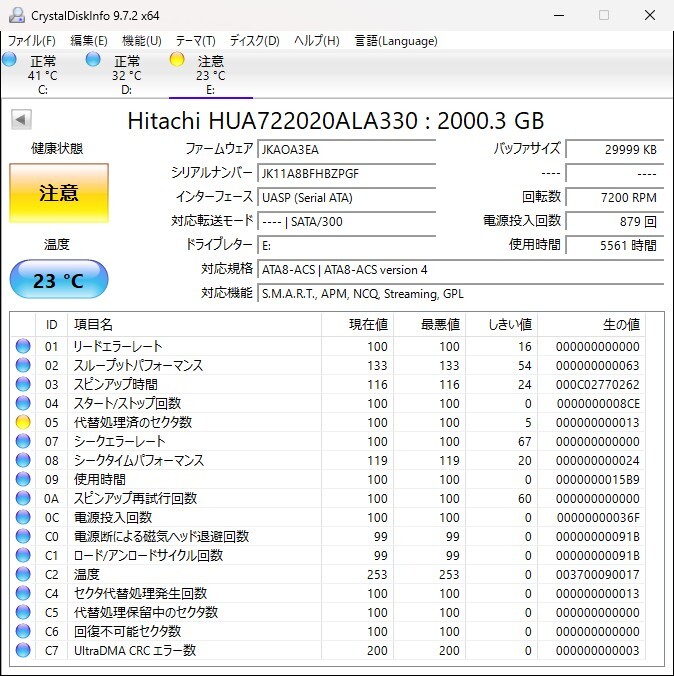
Task: Click power-on count field 879 回
Action: point(614,222)
